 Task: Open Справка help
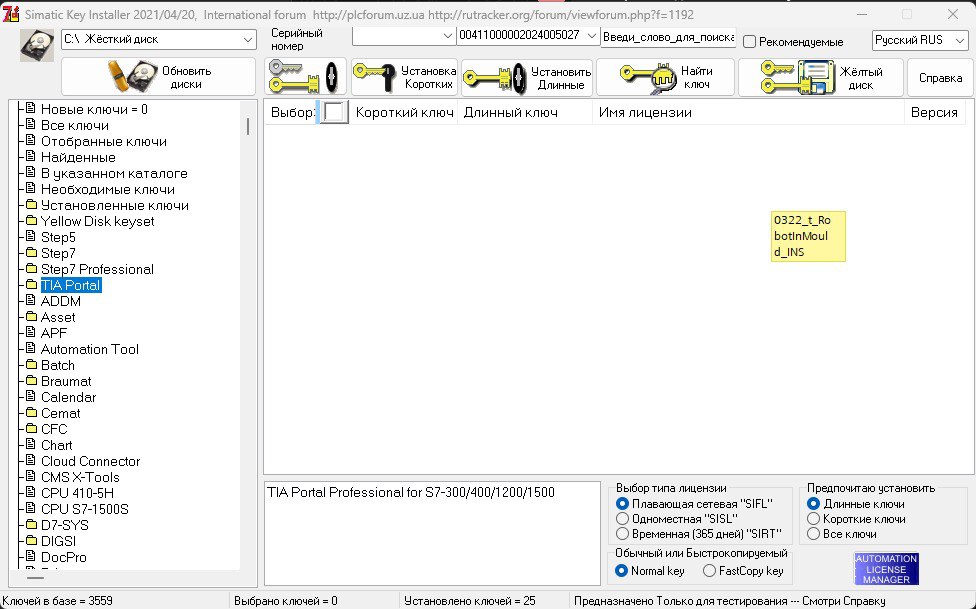coord(940,77)
